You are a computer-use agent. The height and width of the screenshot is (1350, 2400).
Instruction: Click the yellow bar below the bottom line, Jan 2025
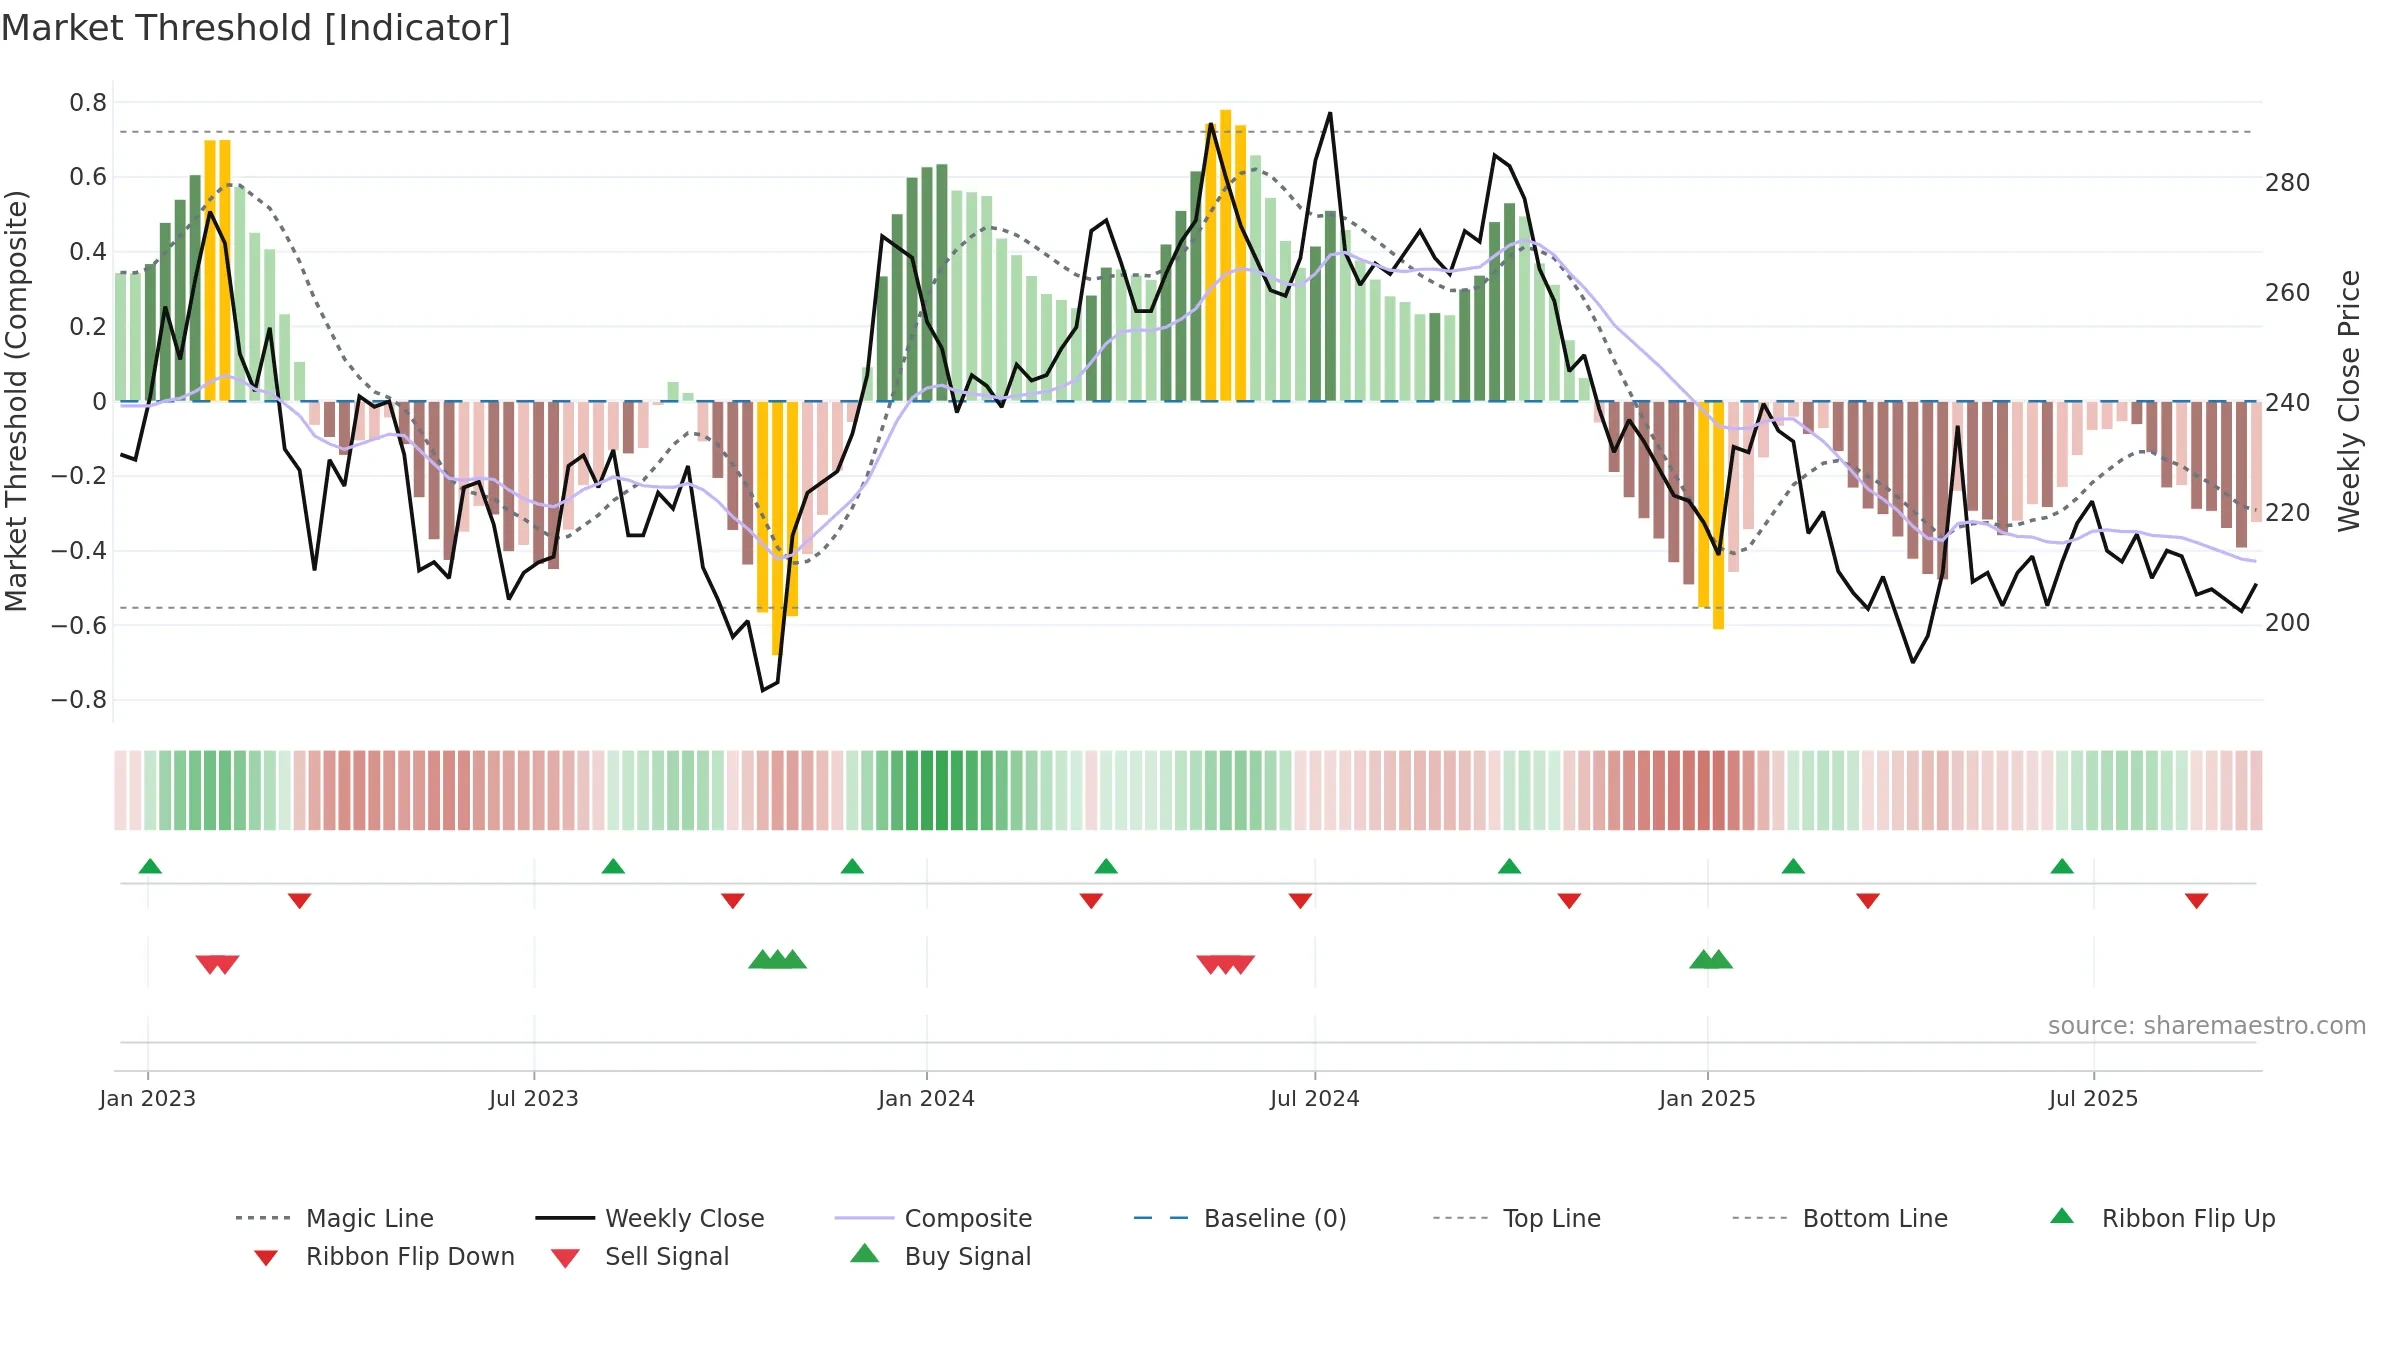(x=1718, y=515)
